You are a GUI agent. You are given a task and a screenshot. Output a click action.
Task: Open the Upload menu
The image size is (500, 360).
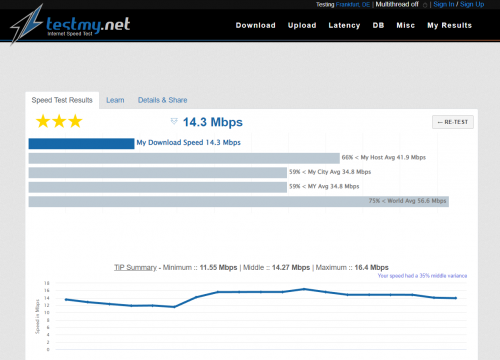(x=302, y=25)
